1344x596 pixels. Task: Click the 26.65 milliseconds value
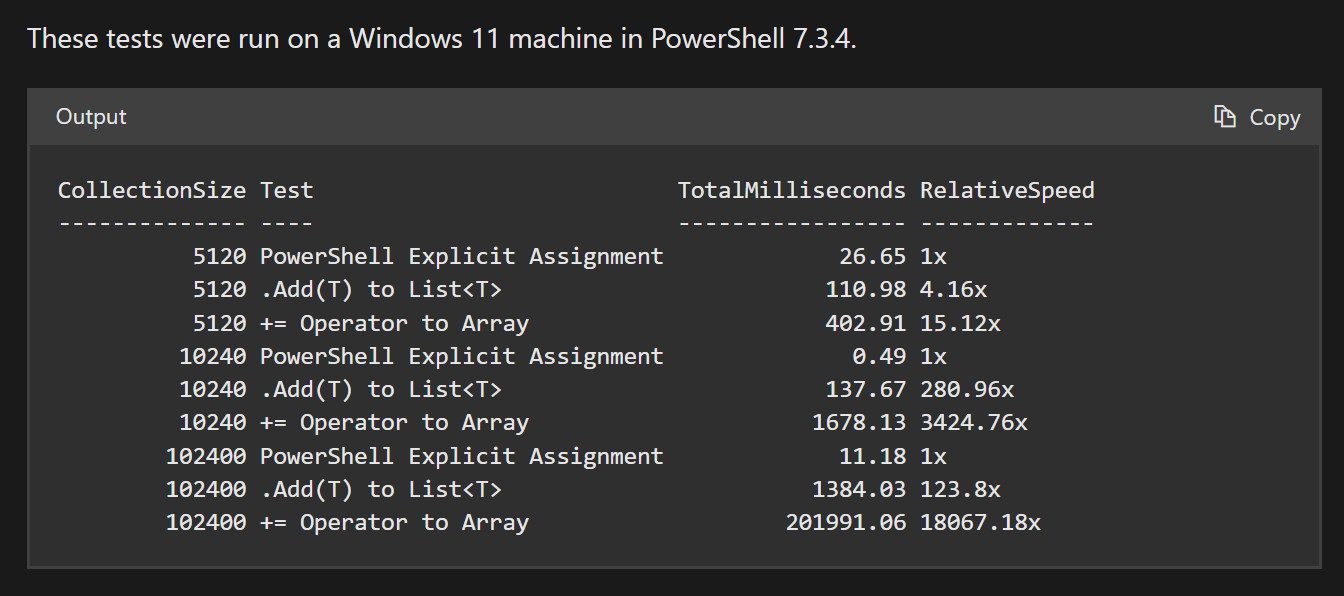click(x=873, y=256)
